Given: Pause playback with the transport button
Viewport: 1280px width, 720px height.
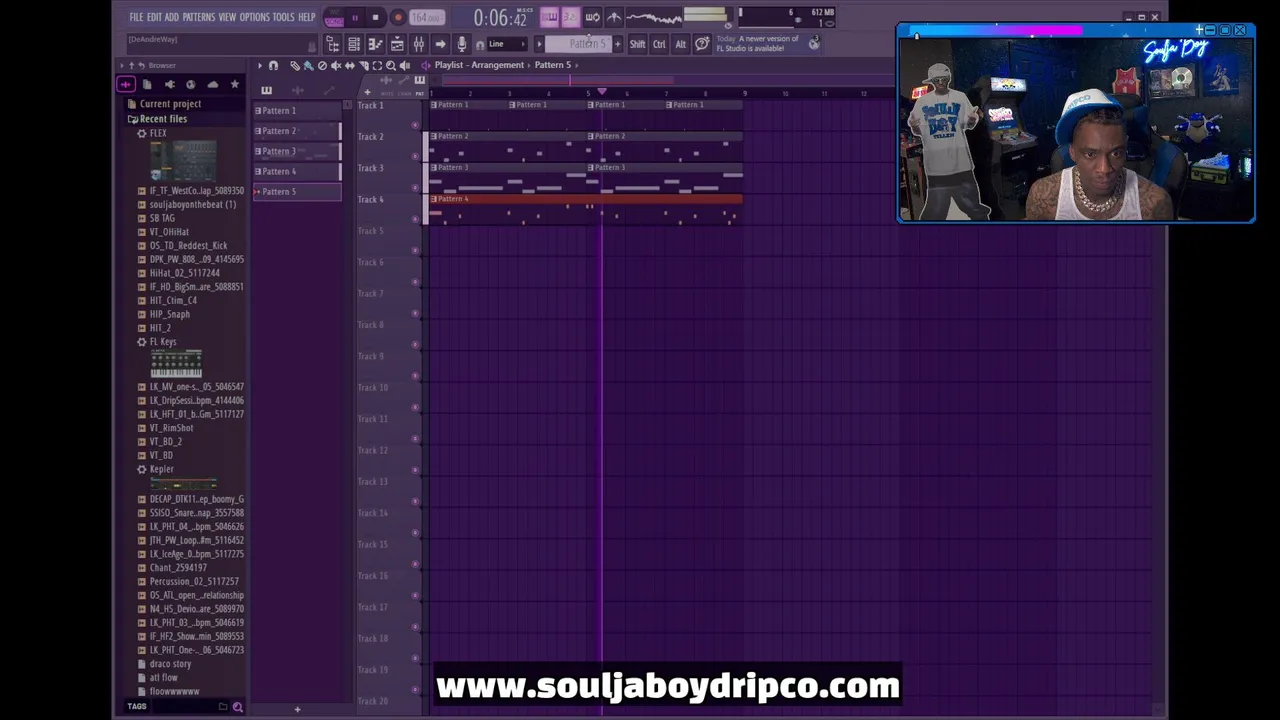Looking at the screenshot, I should tap(354, 17).
